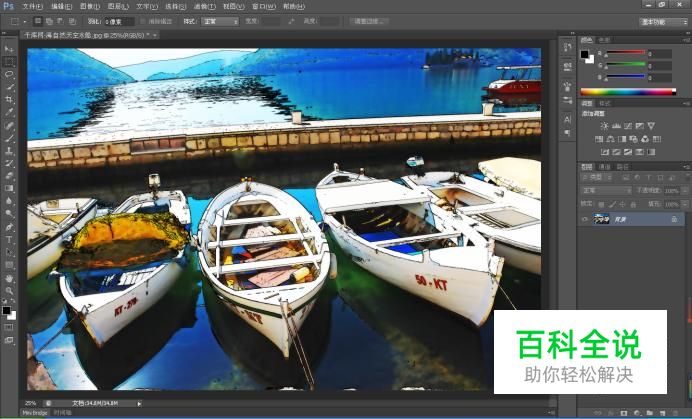The height and width of the screenshot is (419, 692).
Task: Open the 编辑(E) menu
Action: tap(61, 7)
